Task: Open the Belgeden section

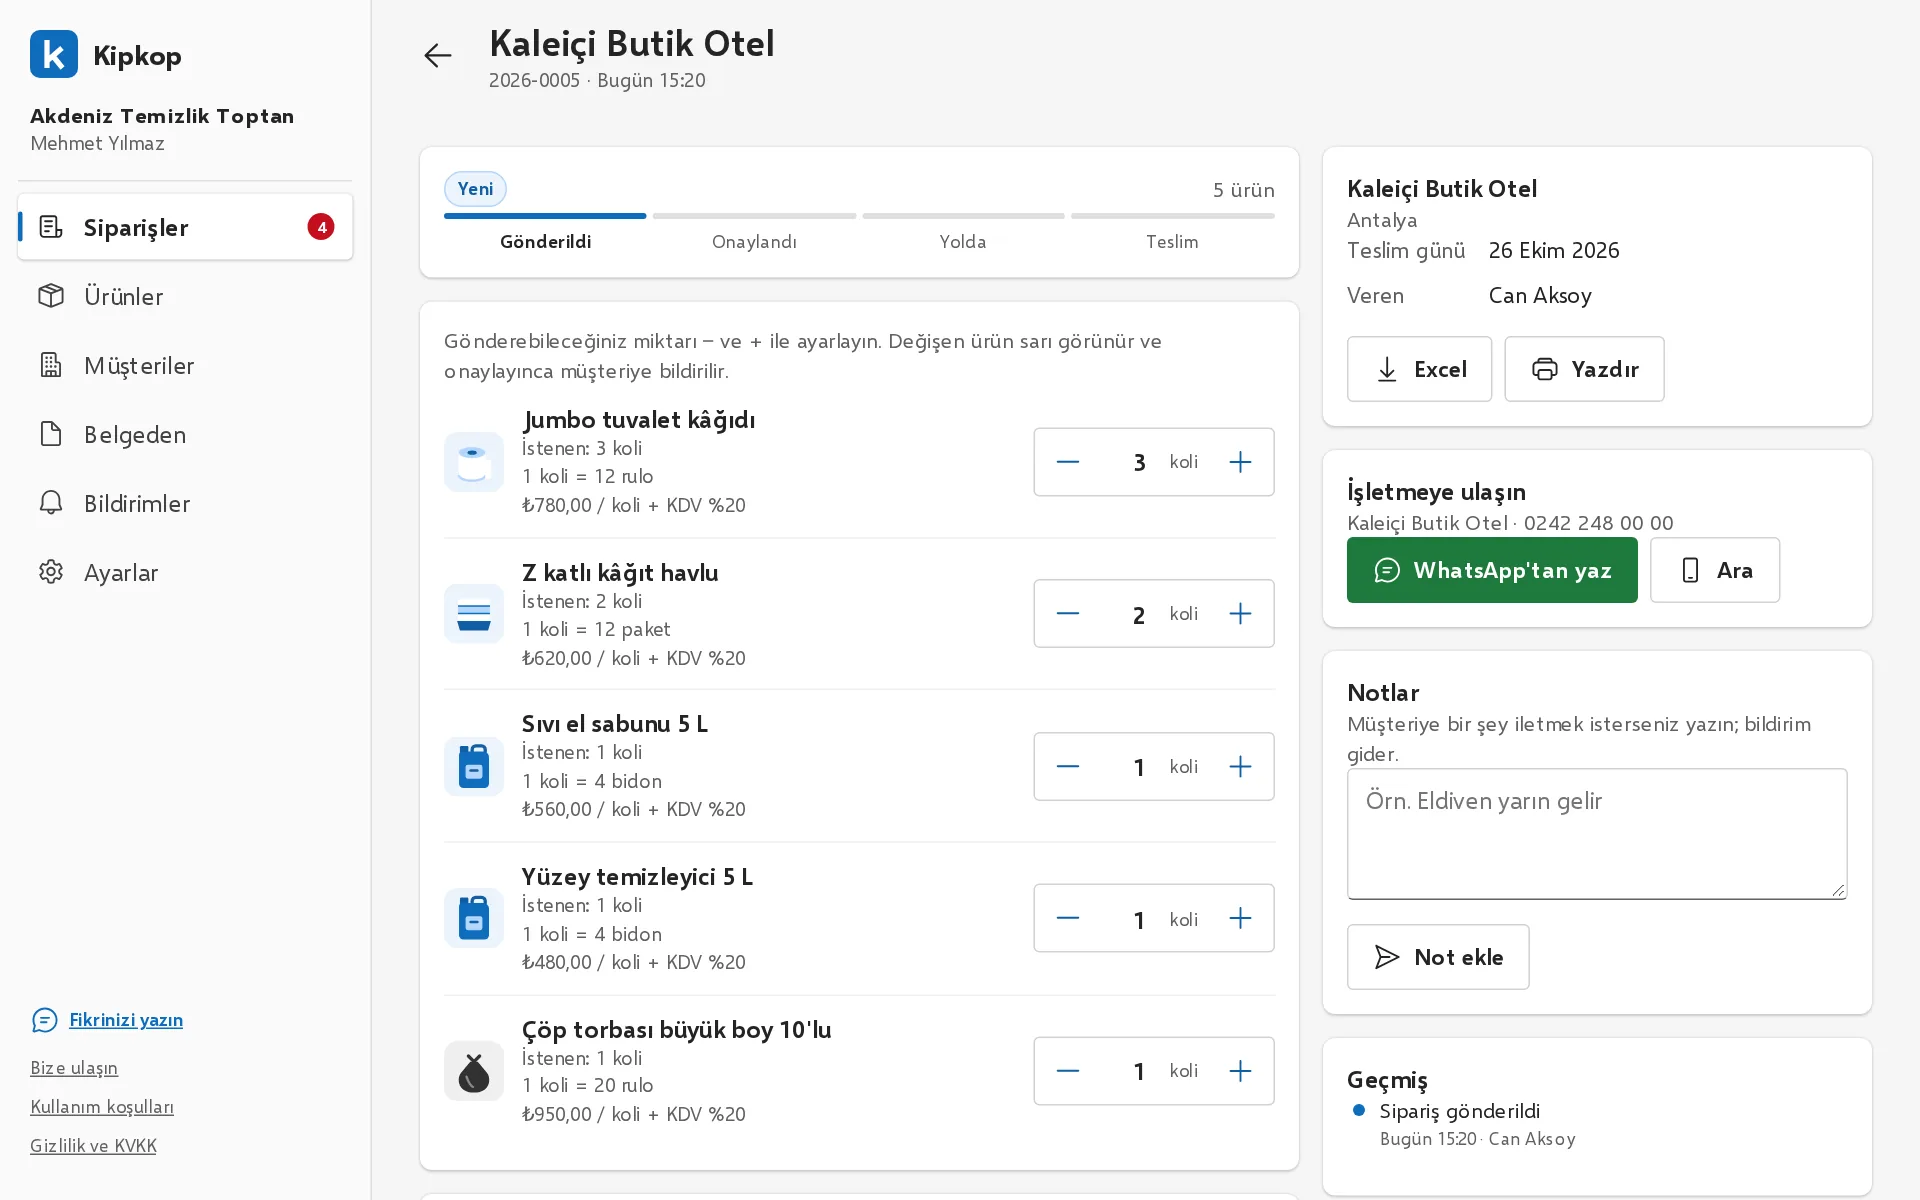Action: 185,434
